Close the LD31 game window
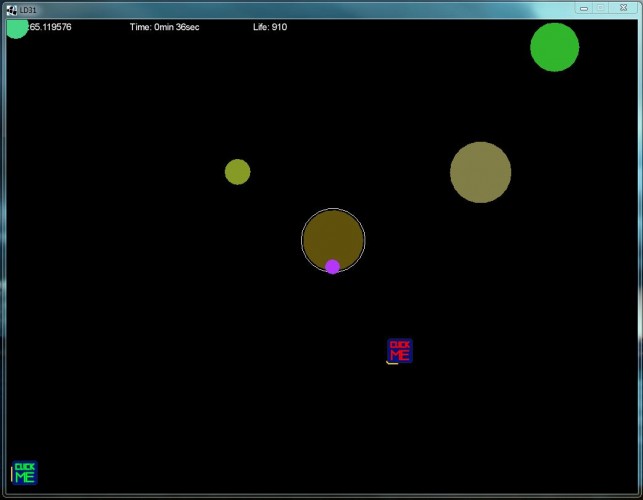Viewport: 643px width, 500px height. click(x=623, y=8)
